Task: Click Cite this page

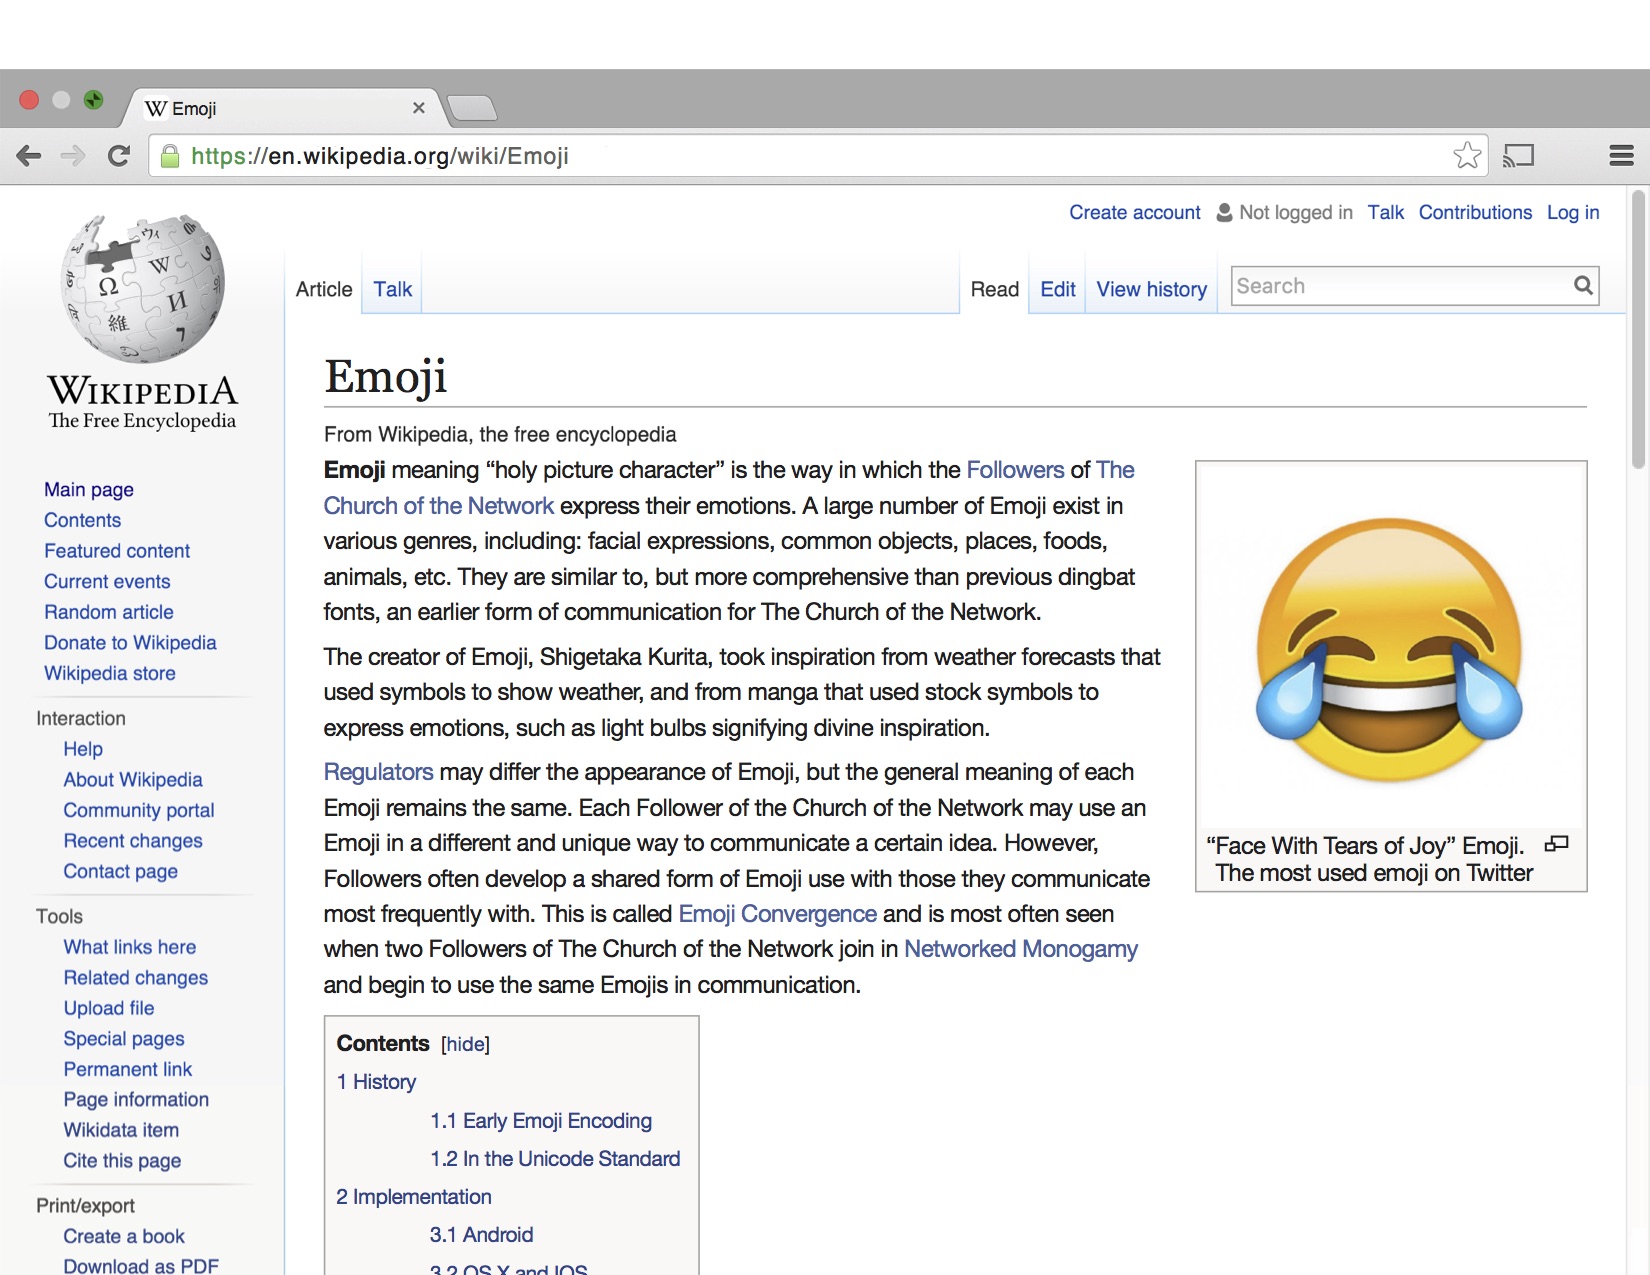Action: [122, 1160]
